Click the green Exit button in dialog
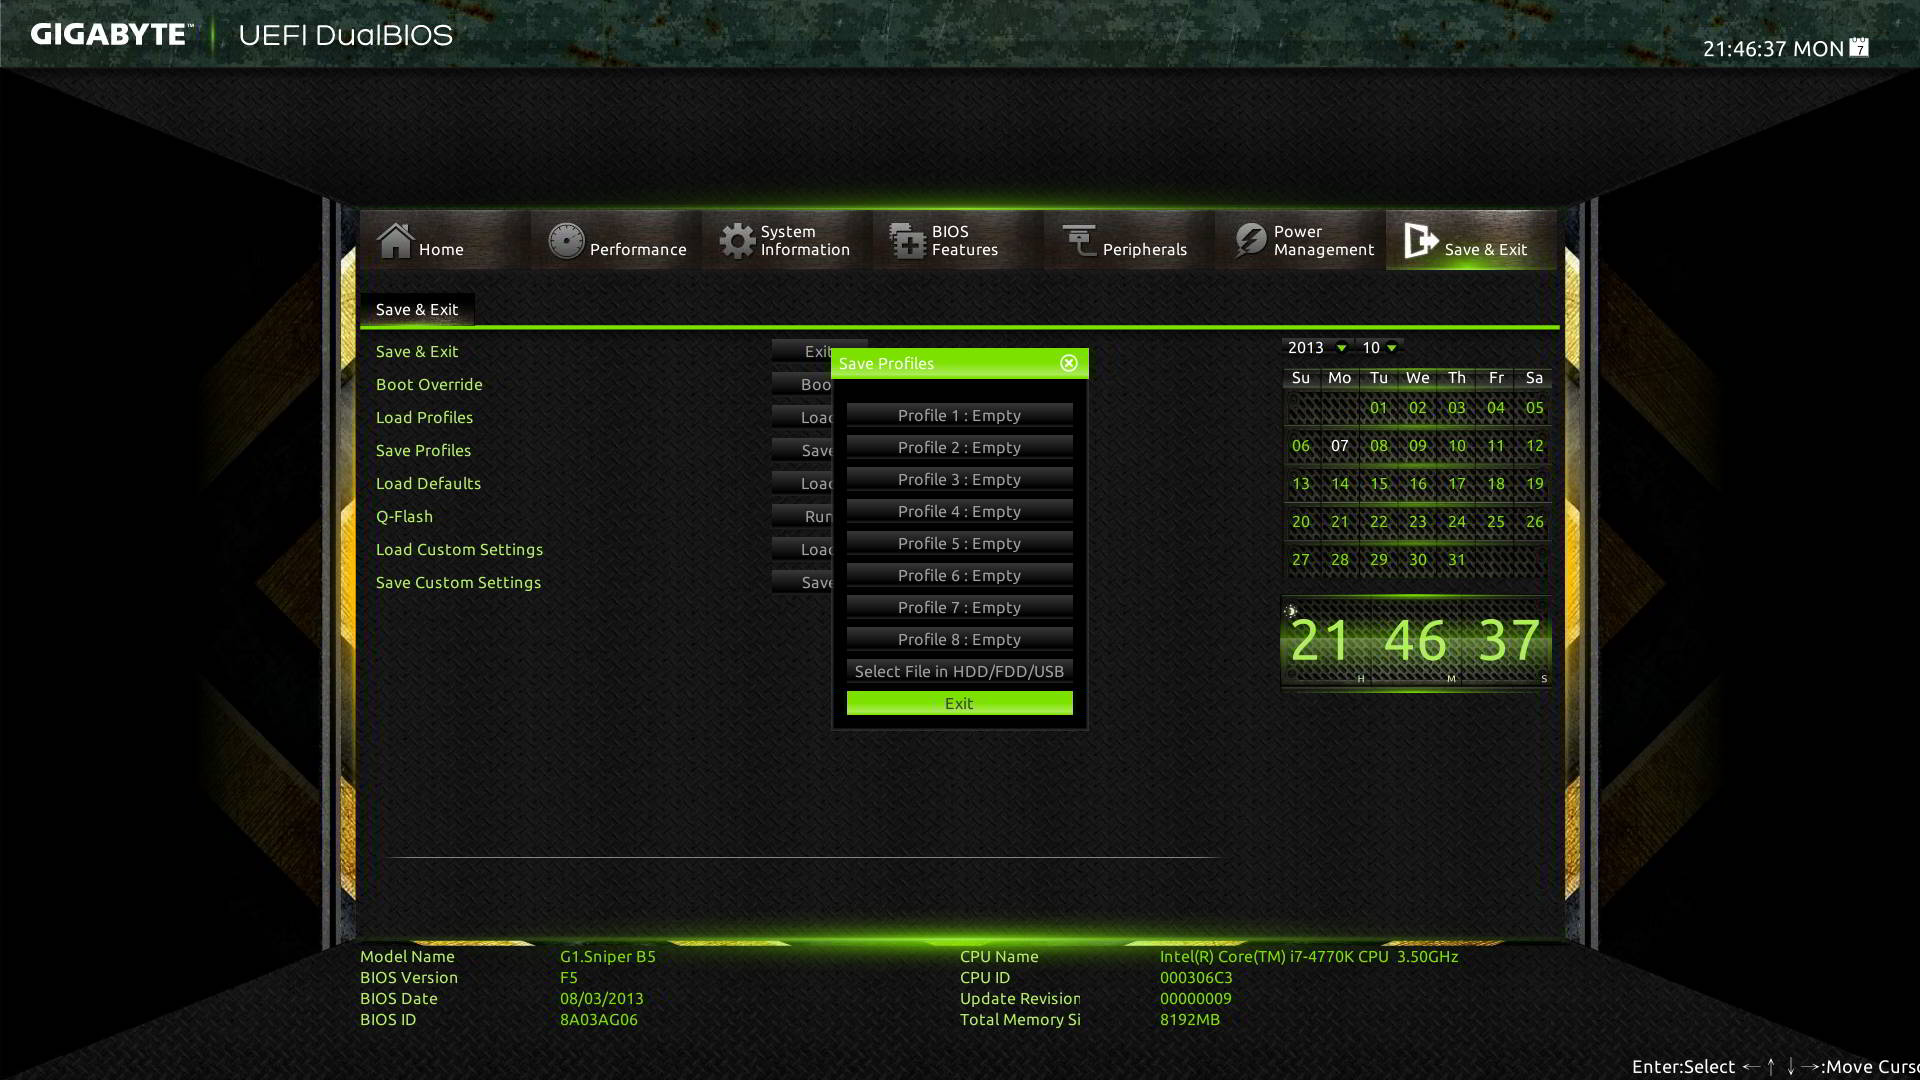The height and width of the screenshot is (1080, 1920). pyautogui.click(x=960, y=703)
